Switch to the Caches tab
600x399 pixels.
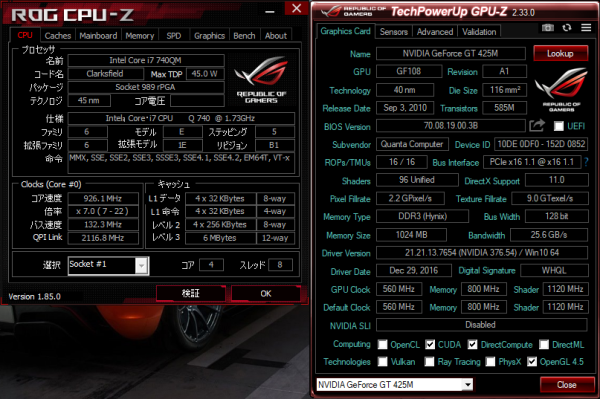point(58,36)
